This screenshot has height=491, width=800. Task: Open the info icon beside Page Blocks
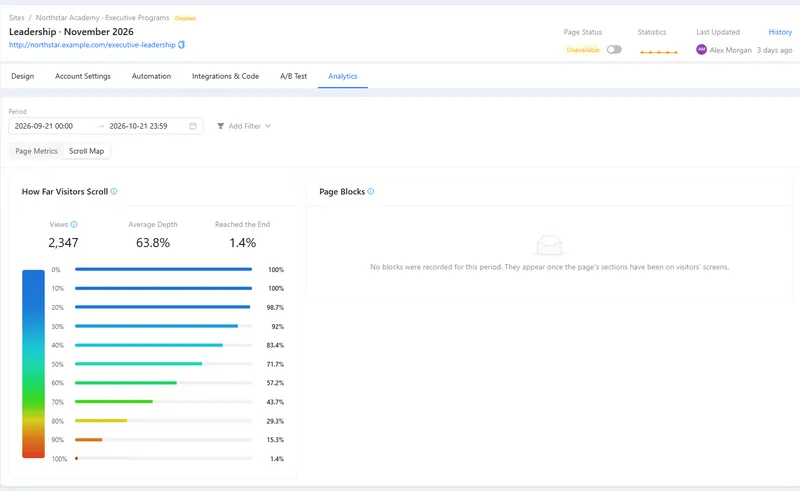pos(371,191)
